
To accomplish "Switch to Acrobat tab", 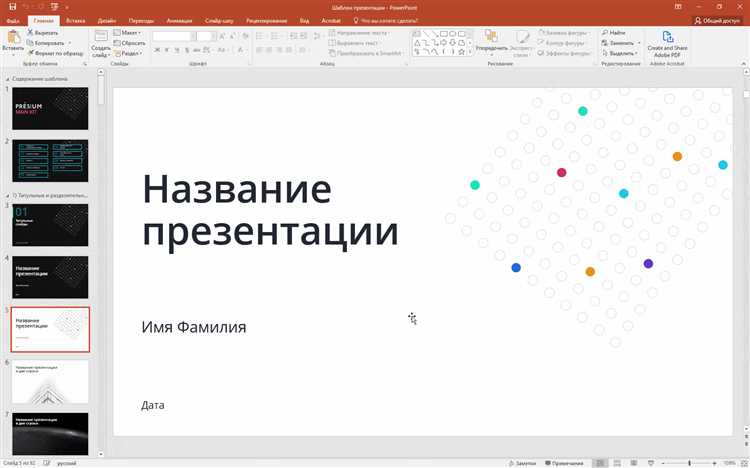I will coord(331,21).
